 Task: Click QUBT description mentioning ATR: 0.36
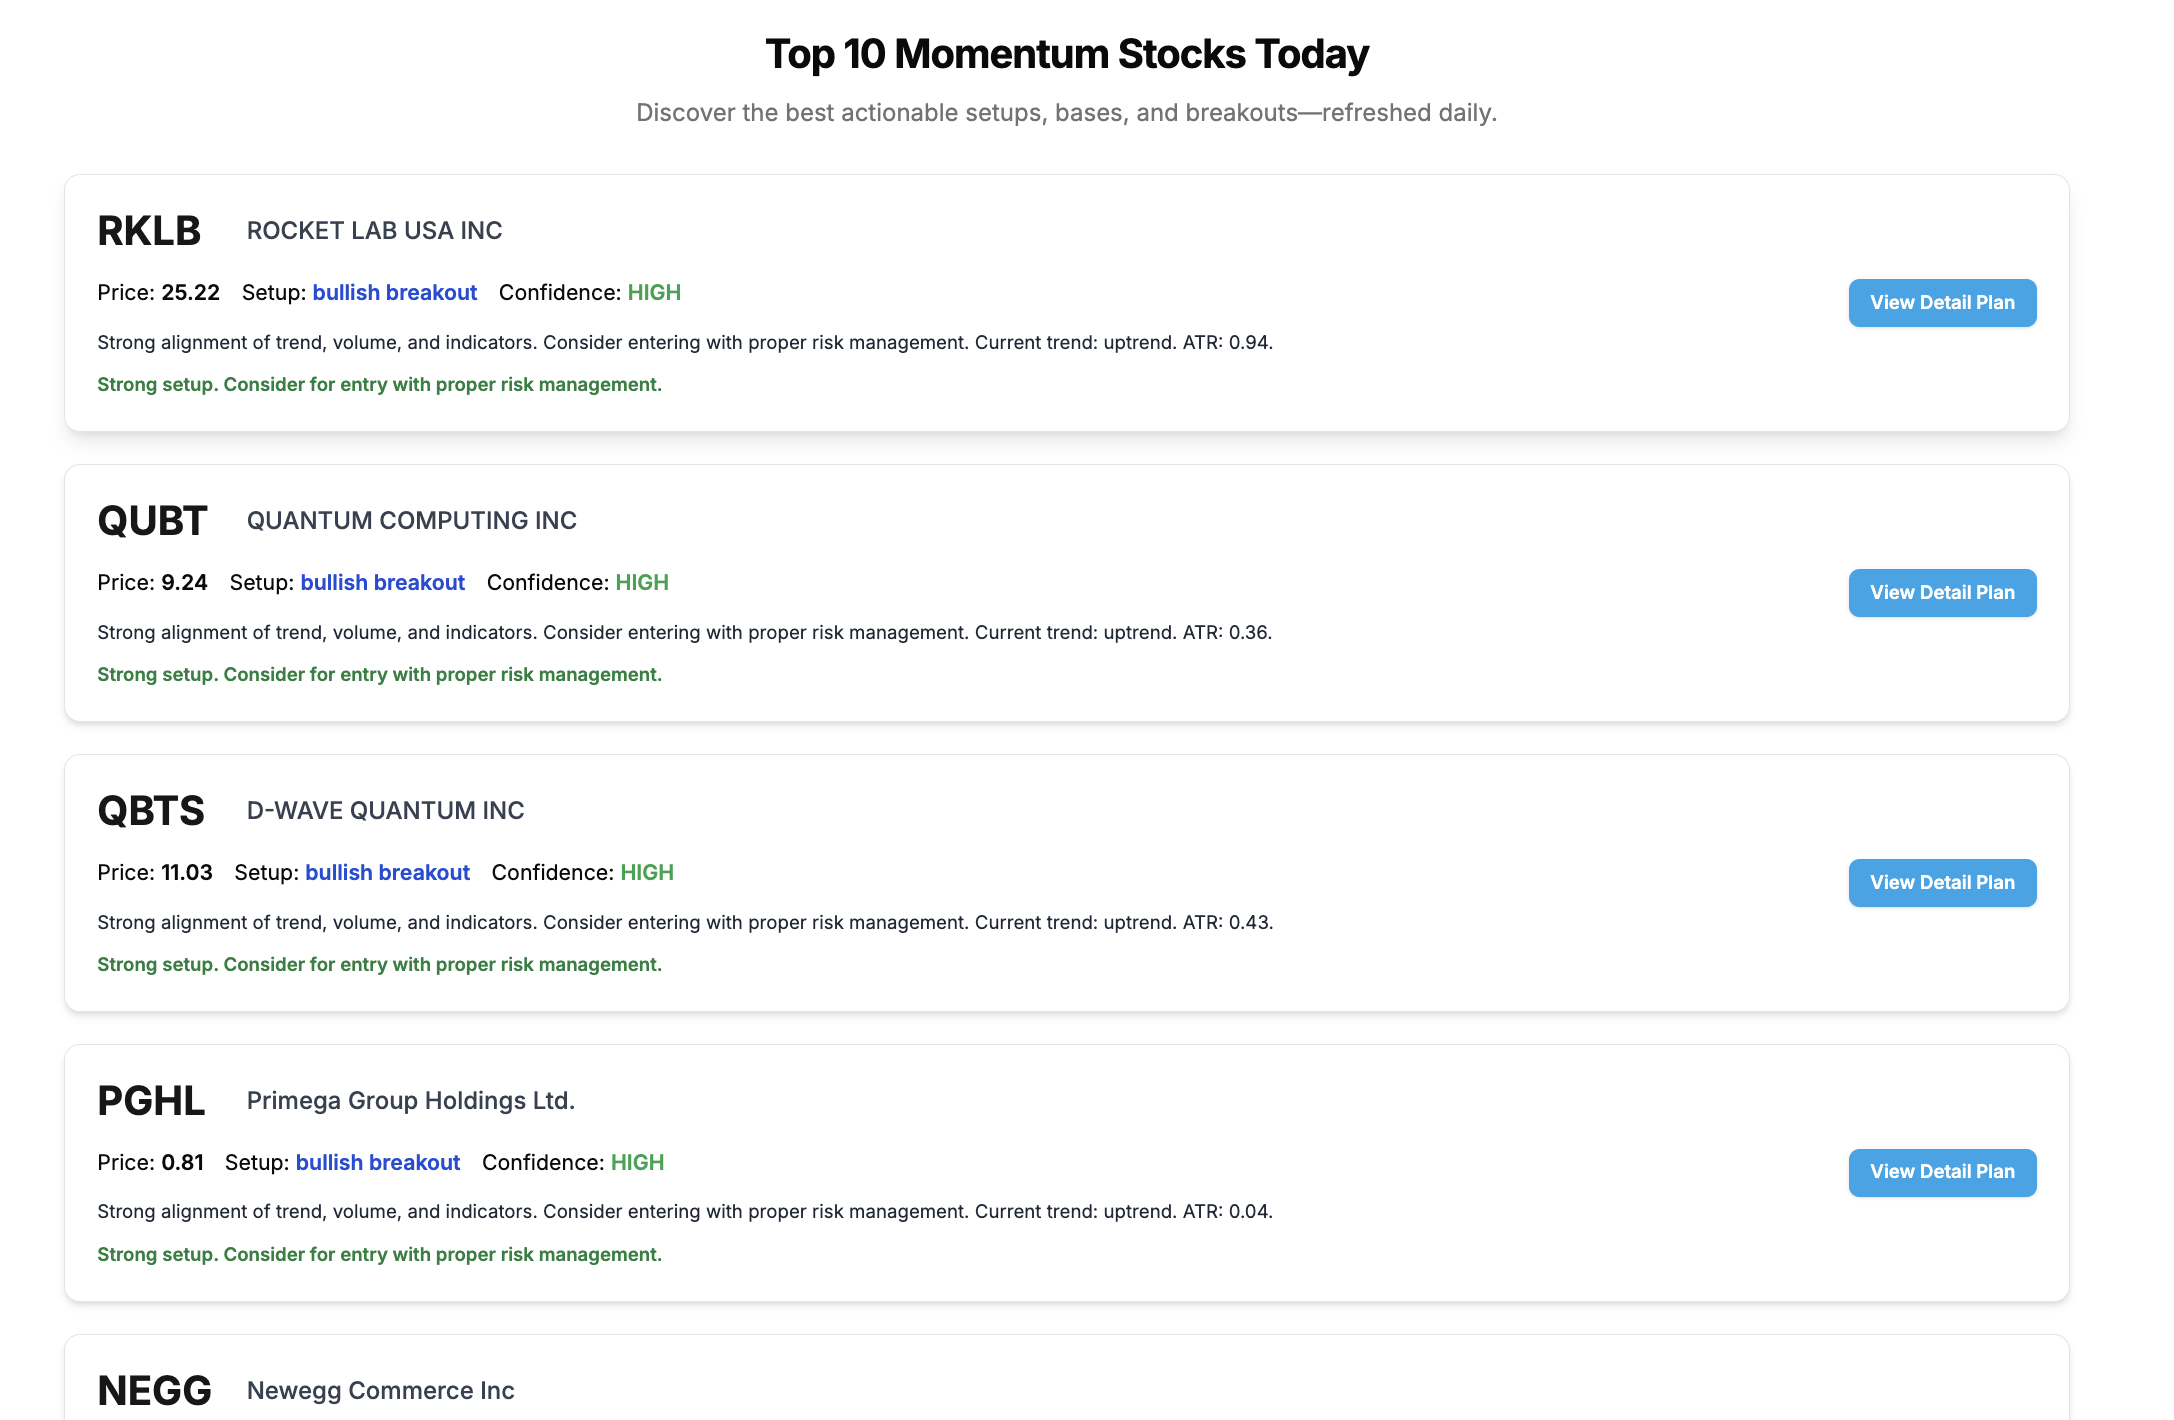tap(685, 633)
